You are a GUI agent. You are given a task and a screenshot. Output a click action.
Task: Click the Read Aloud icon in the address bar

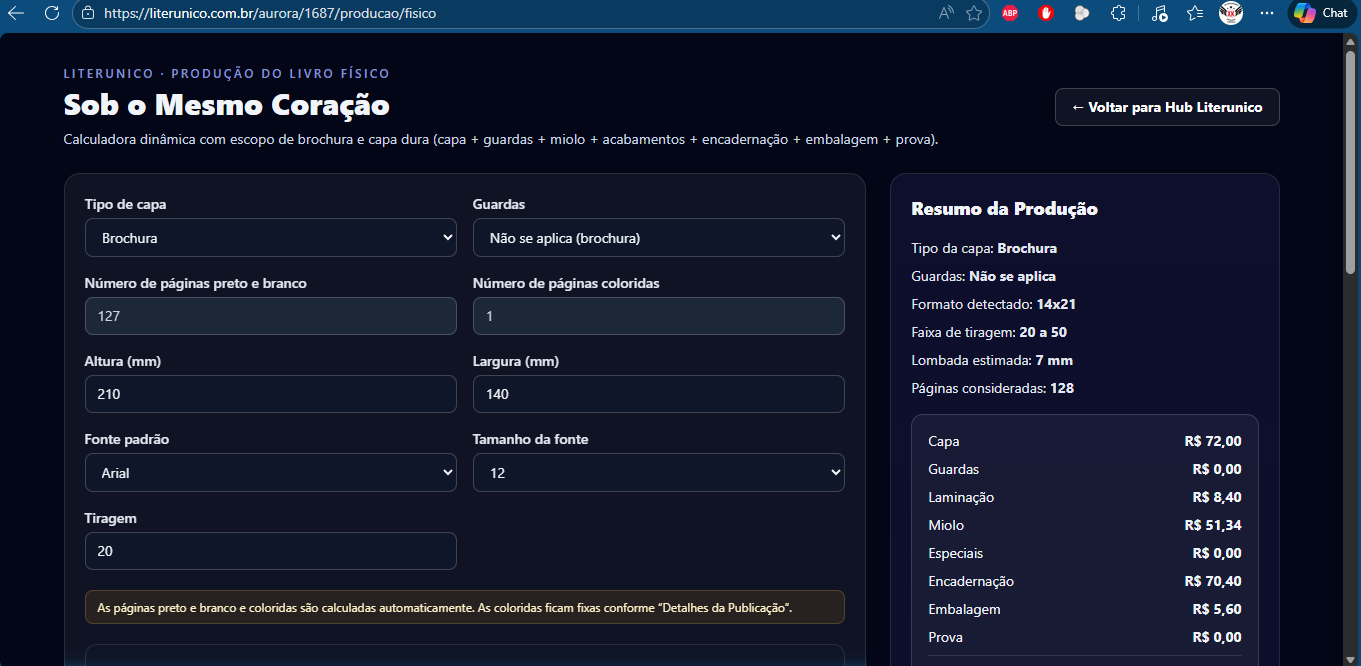point(946,13)
